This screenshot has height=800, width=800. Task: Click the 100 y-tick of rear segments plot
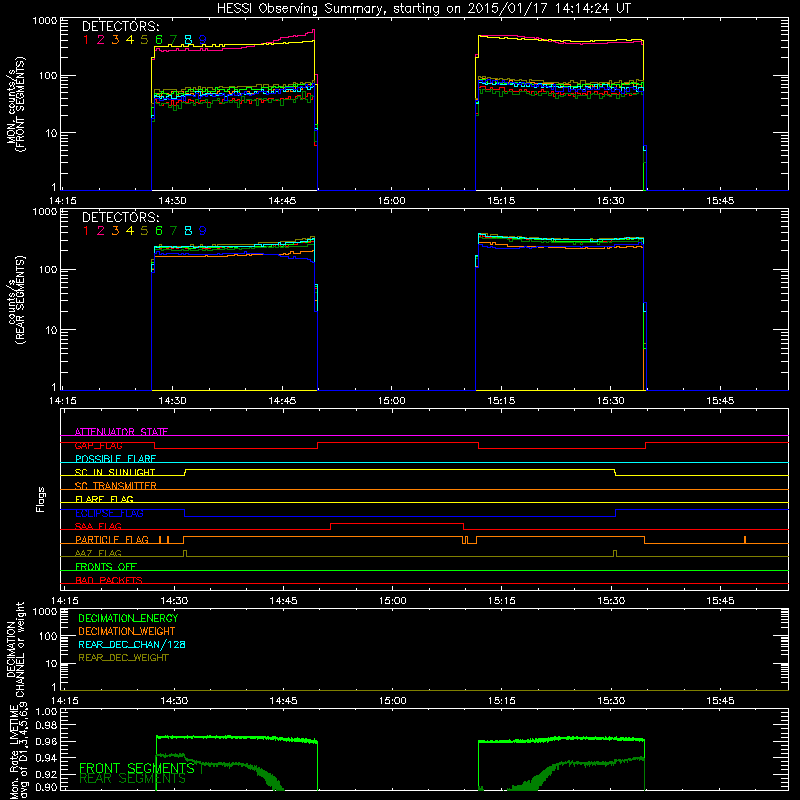point(48,269)
